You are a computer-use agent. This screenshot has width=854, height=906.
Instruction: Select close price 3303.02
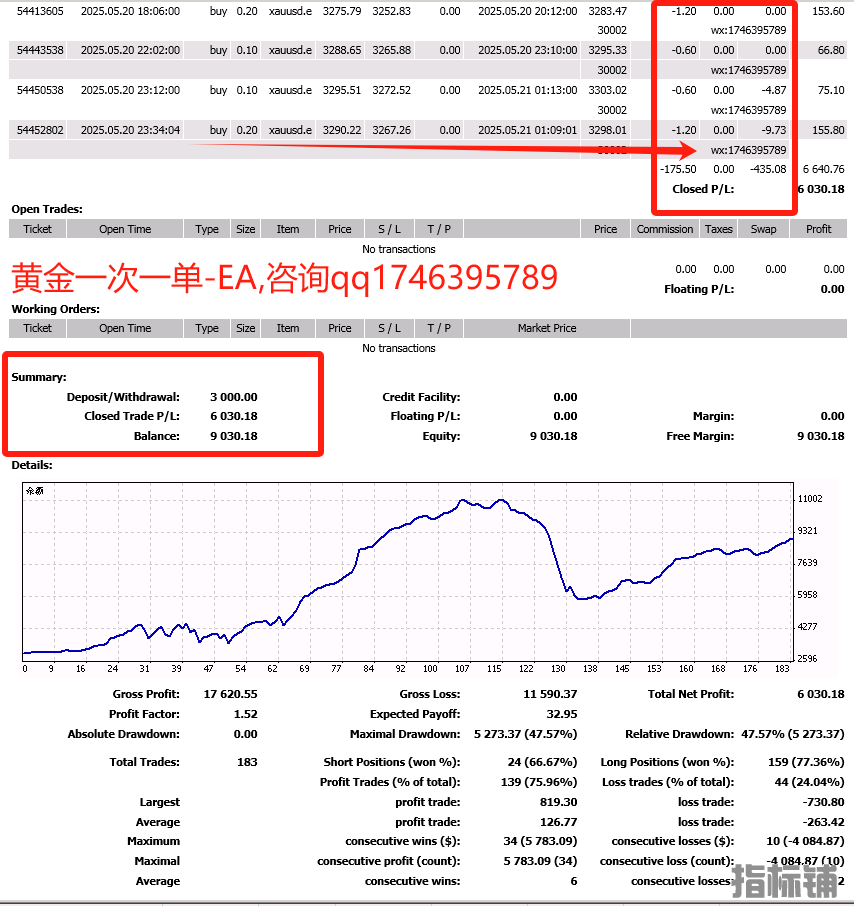tap(608, 90)
